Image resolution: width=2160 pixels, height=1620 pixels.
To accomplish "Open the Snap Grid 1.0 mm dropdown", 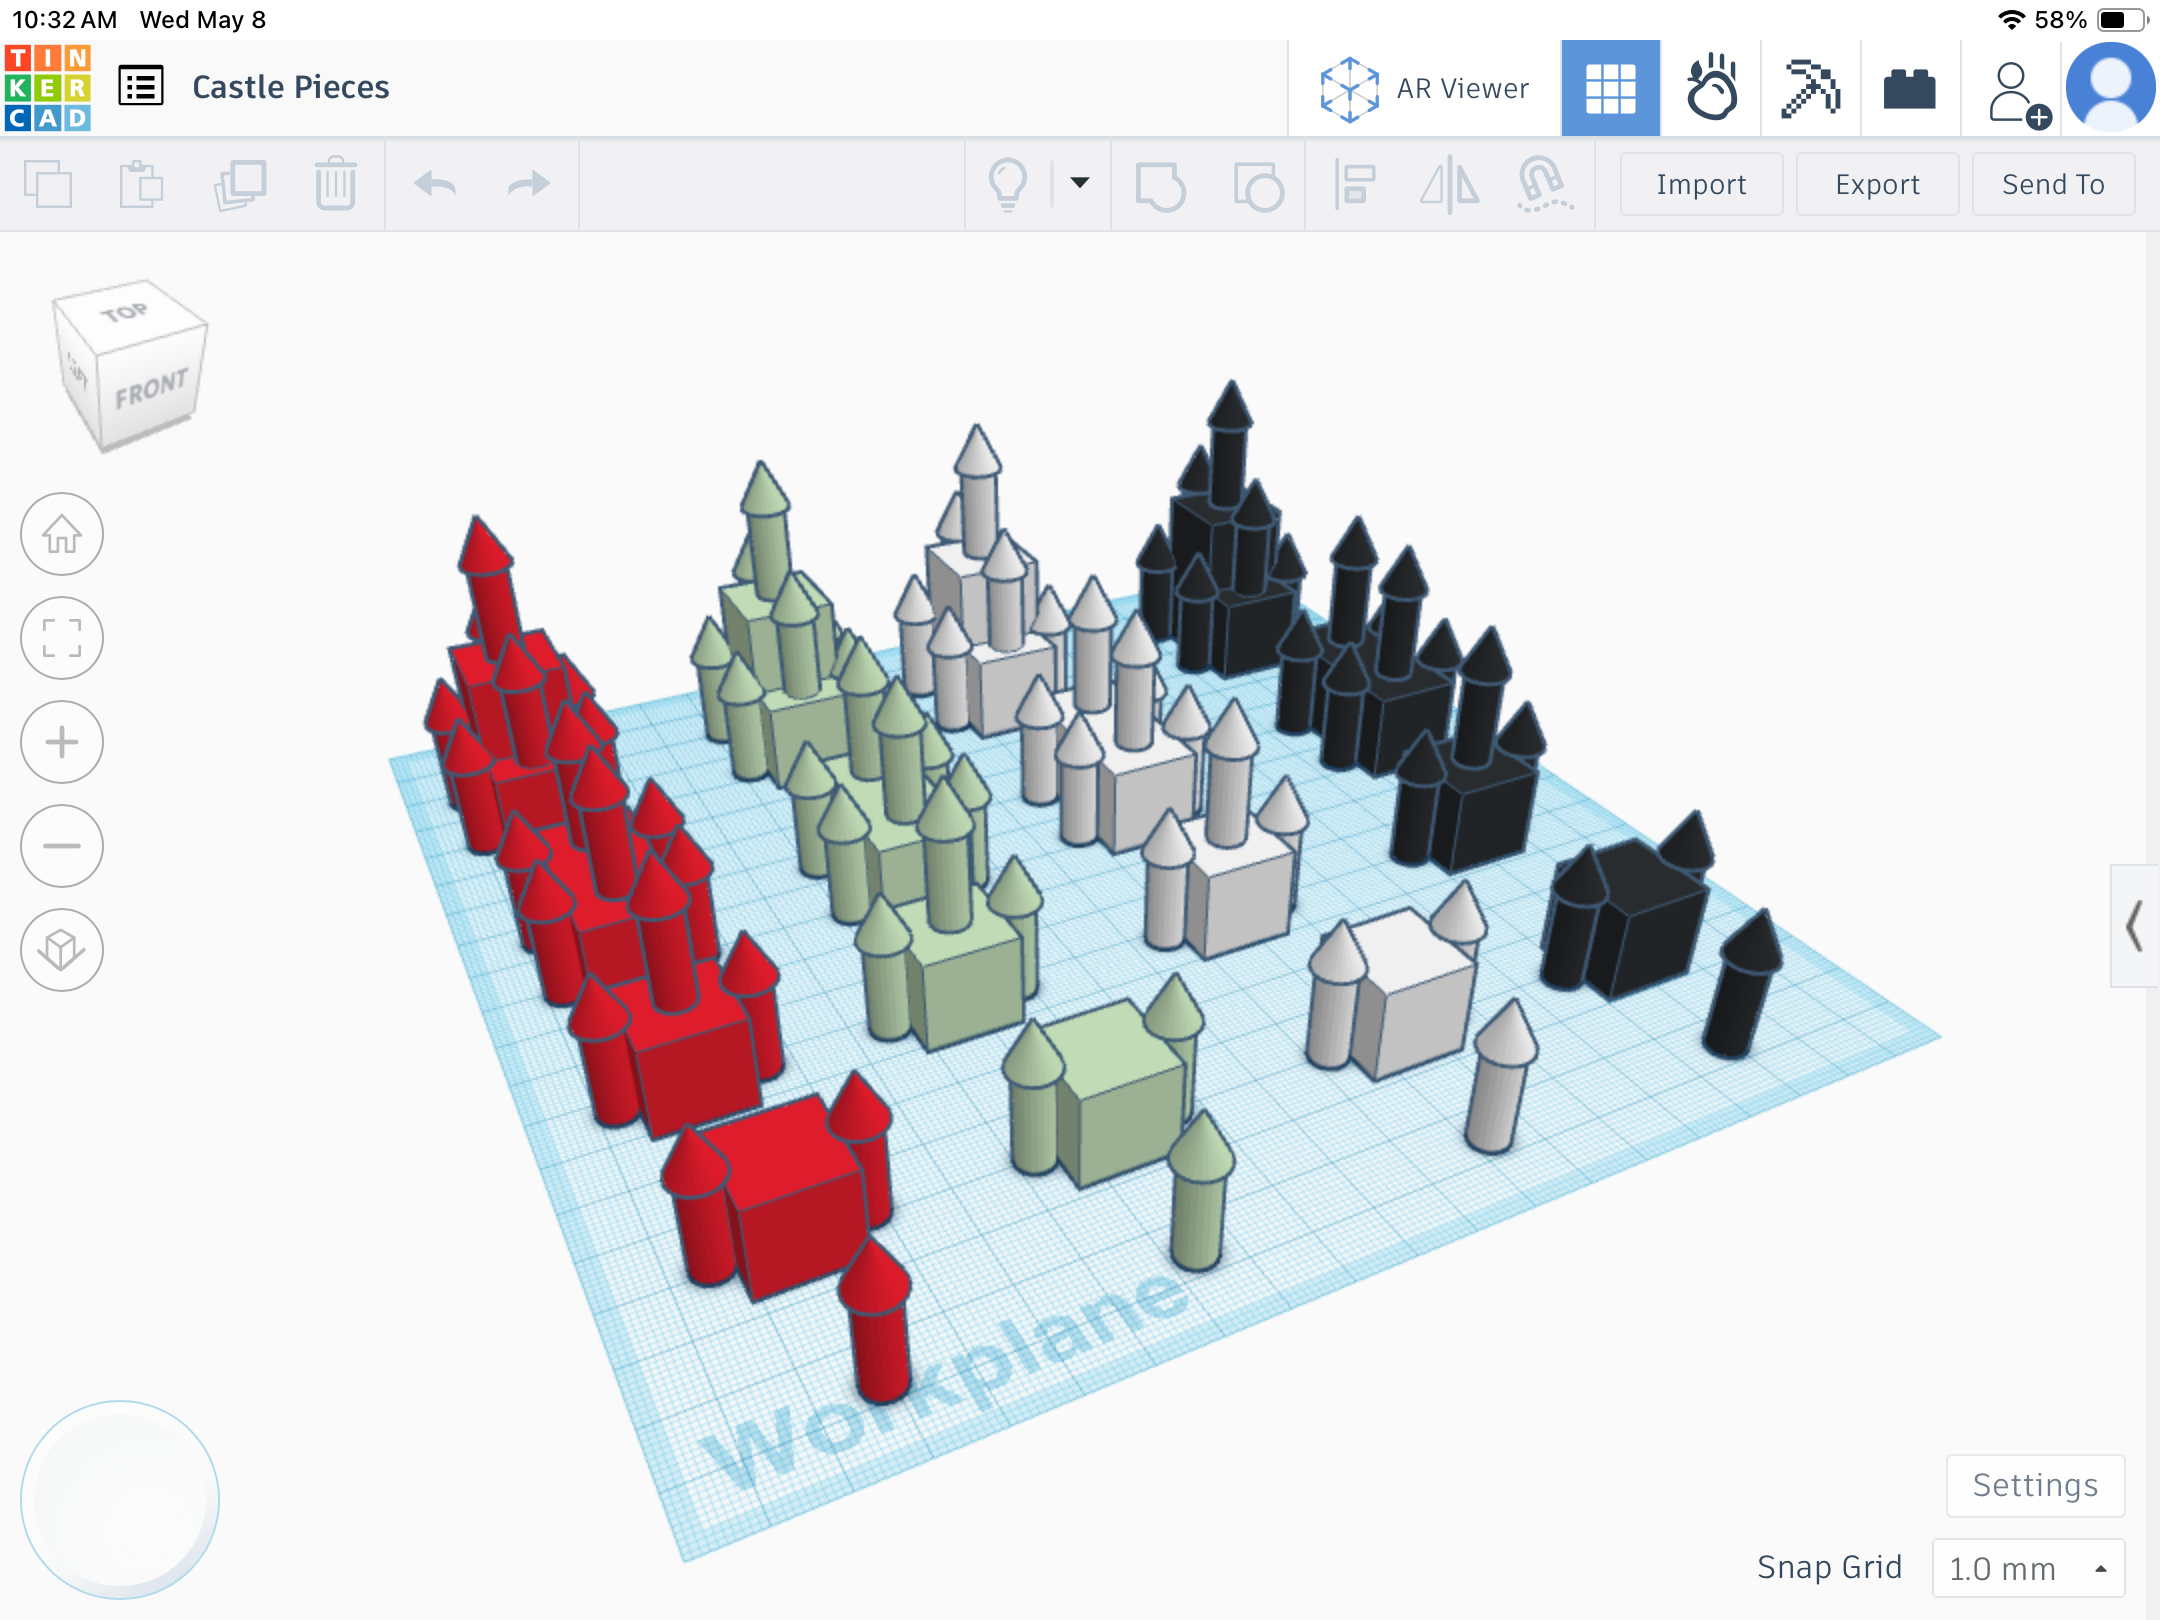I will 2028,1568.
